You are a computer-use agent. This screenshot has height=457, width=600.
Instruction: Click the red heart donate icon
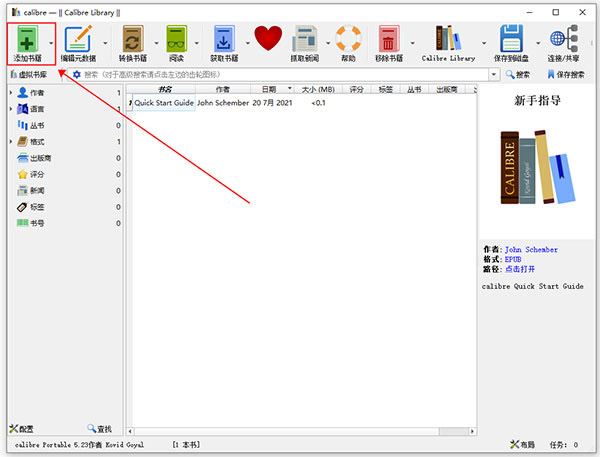(268, 38)
